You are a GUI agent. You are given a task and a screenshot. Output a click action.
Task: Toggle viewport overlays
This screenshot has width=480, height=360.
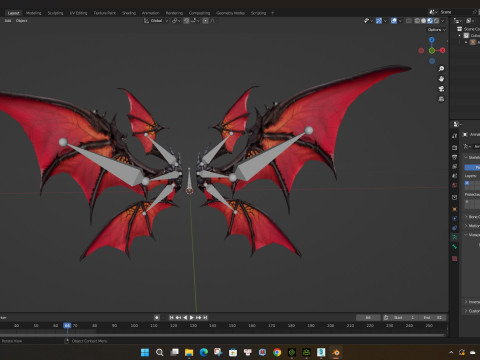point(394,21)
